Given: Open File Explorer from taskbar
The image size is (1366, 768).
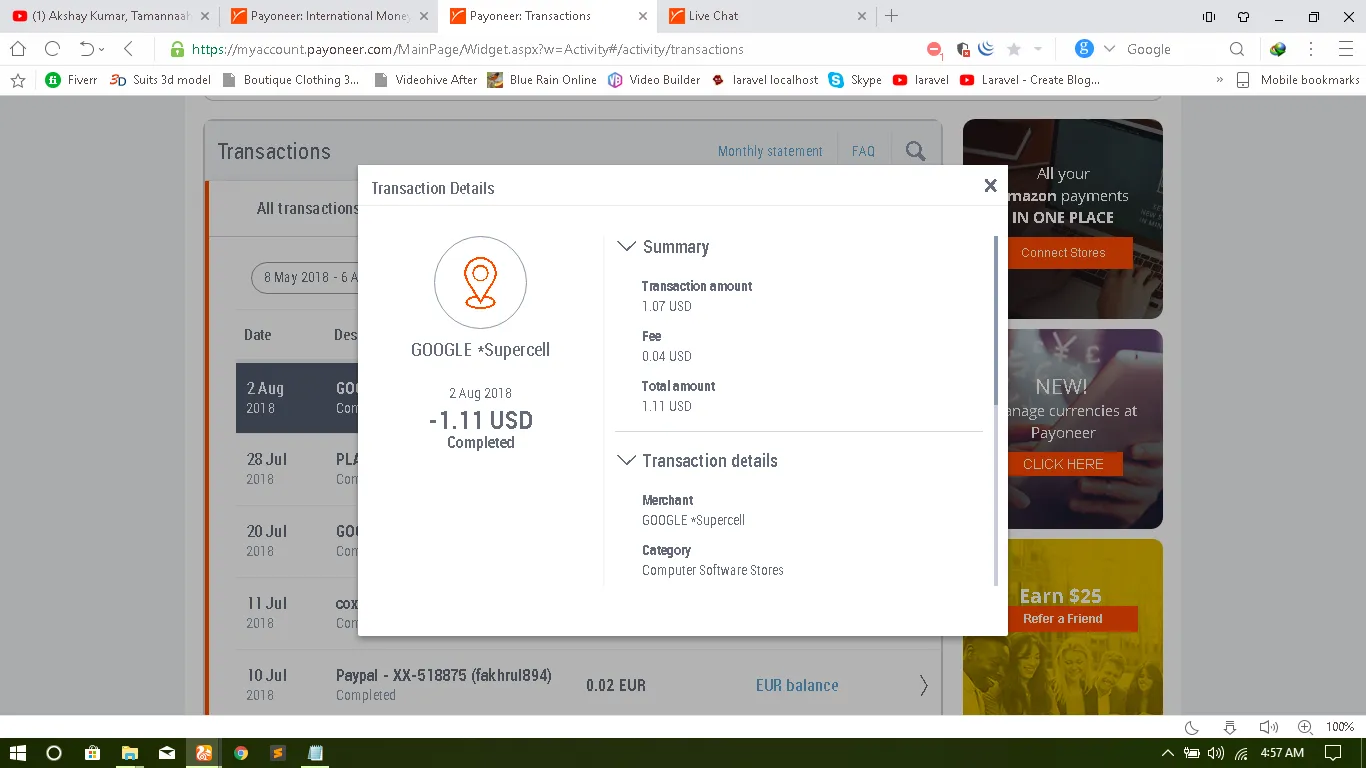Looking at the screenshot, I should pyautogui.click(x=129, y=753).
